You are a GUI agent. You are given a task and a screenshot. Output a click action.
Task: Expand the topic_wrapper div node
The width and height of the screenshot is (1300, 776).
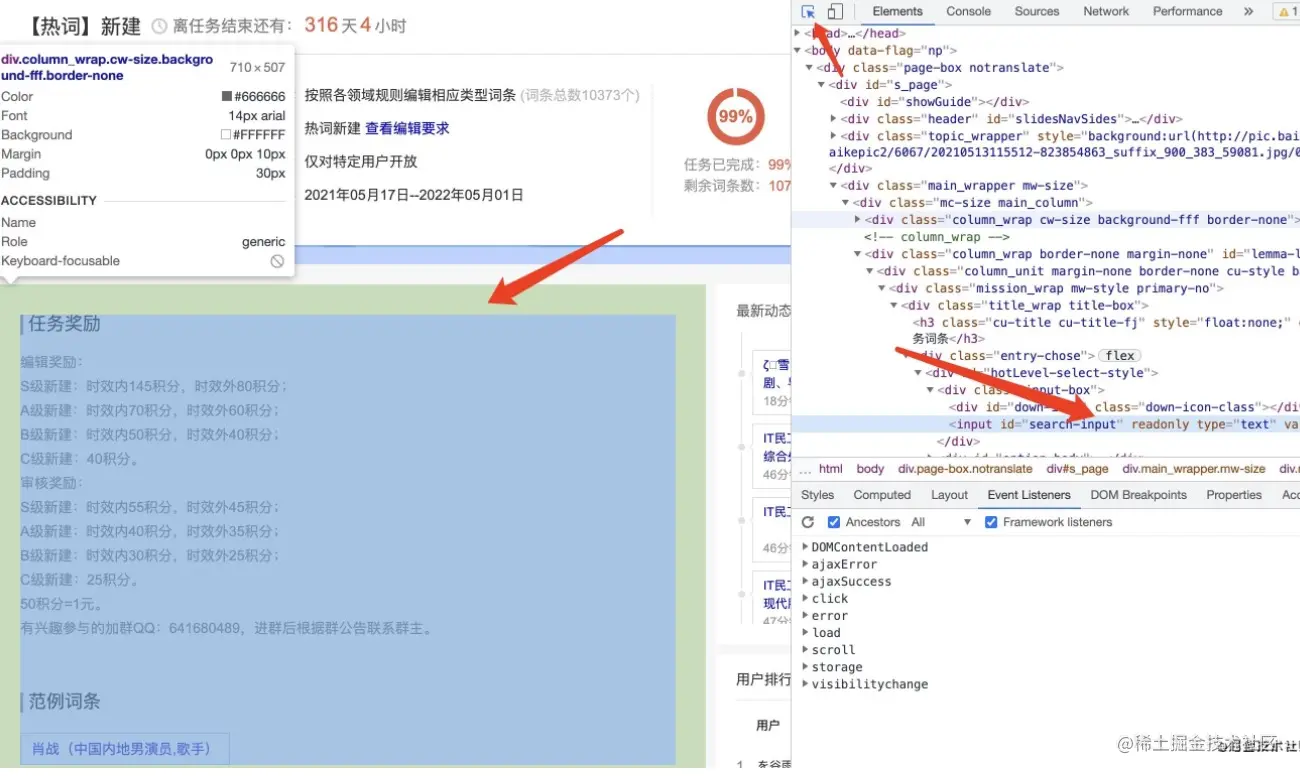[833, 136]
